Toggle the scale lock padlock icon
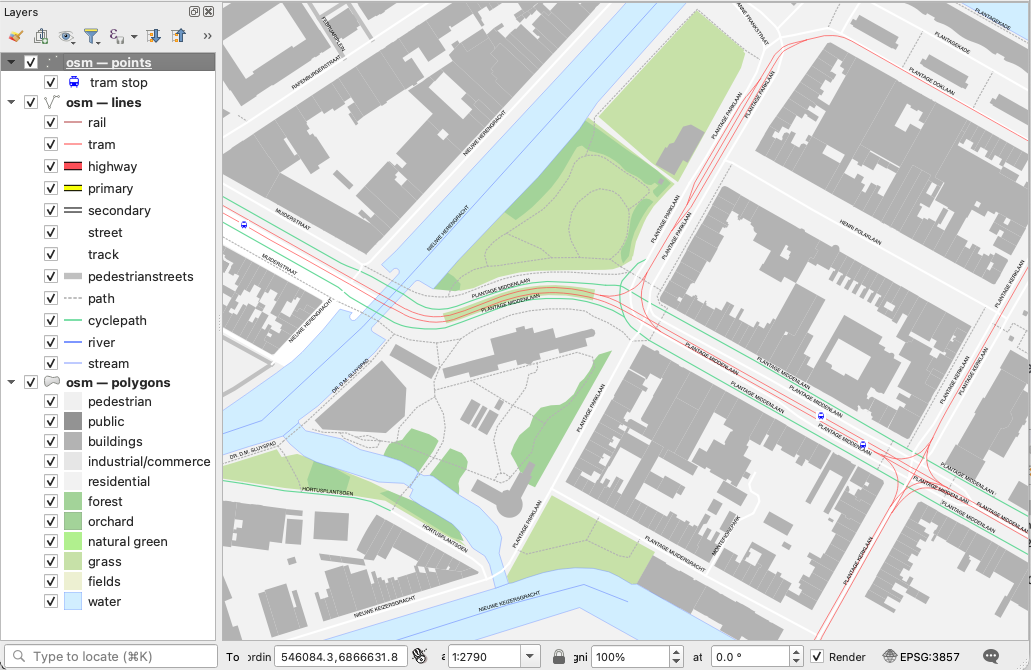 tap(560, 657)
